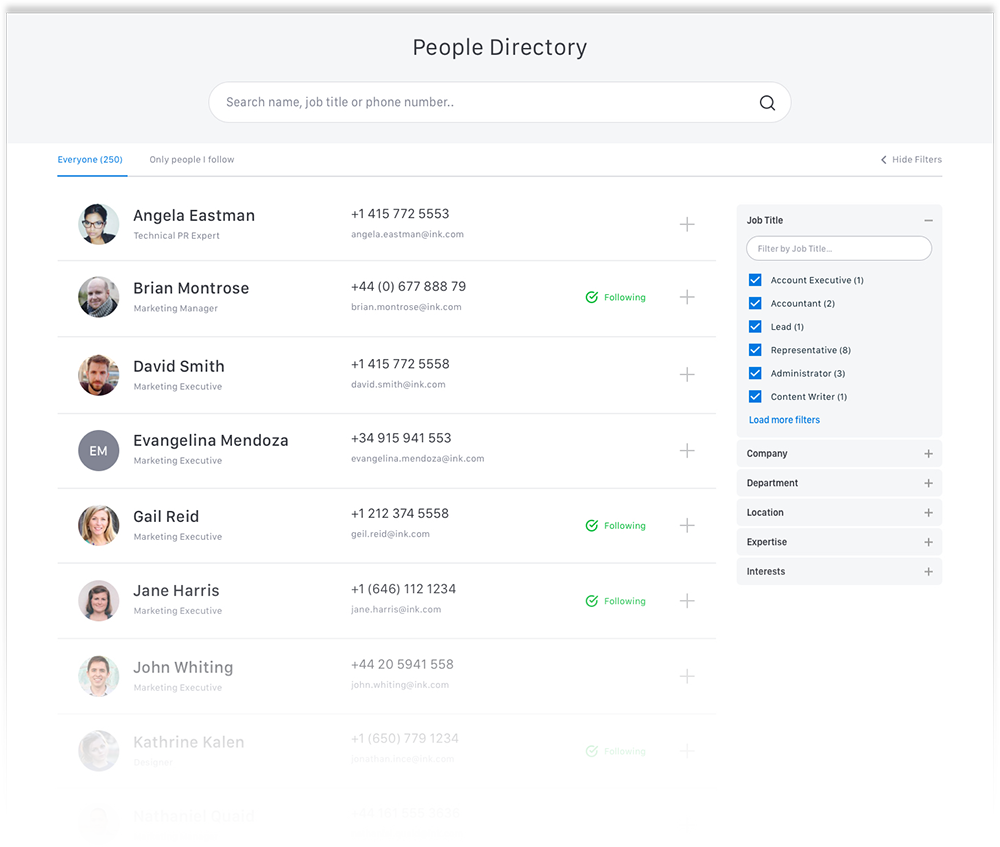Select the Everyone (250) tab
Viewport: 1000px width, 847px height.
[x=91, y=160]
